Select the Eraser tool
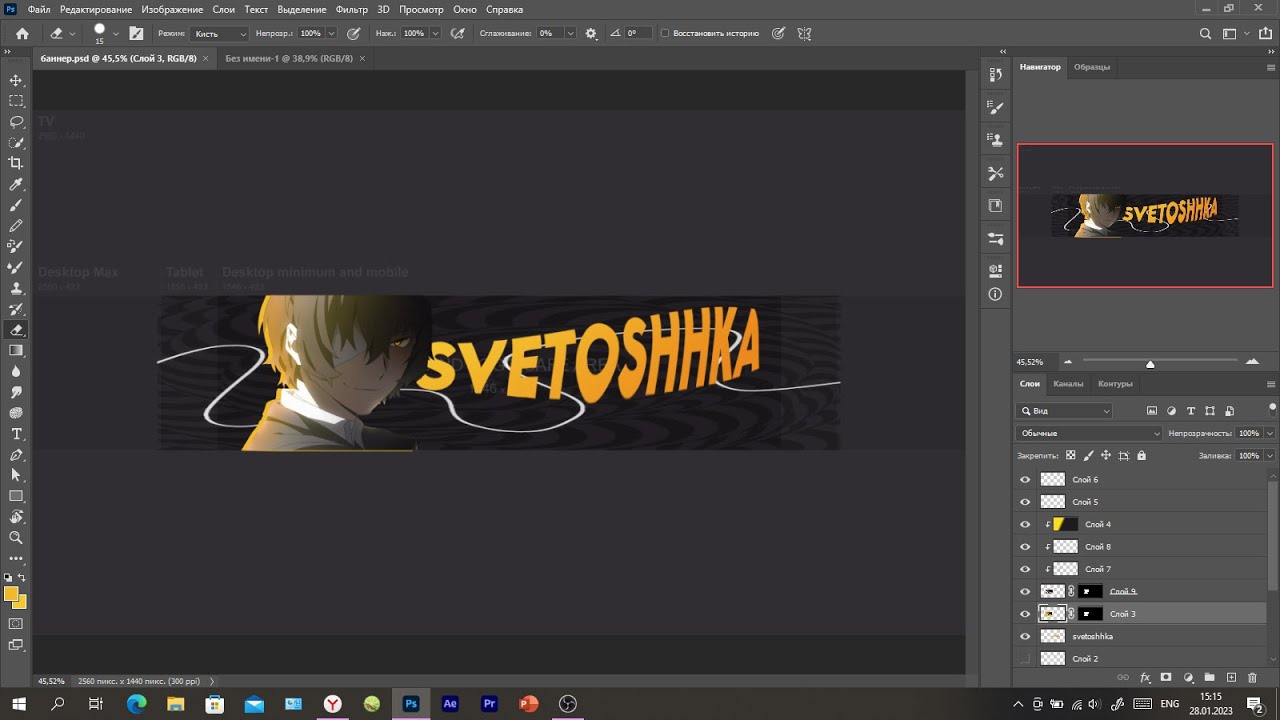The image size is (1280, 720). click(16, 330)
